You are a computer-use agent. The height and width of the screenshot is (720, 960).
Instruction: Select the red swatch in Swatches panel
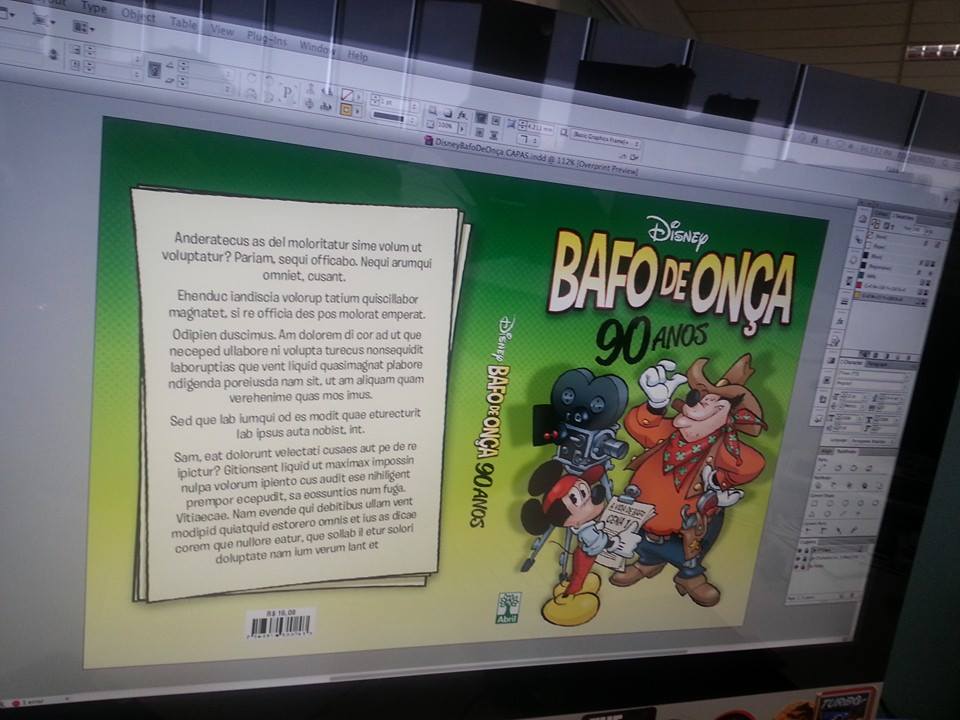click(x=893, y=287)
